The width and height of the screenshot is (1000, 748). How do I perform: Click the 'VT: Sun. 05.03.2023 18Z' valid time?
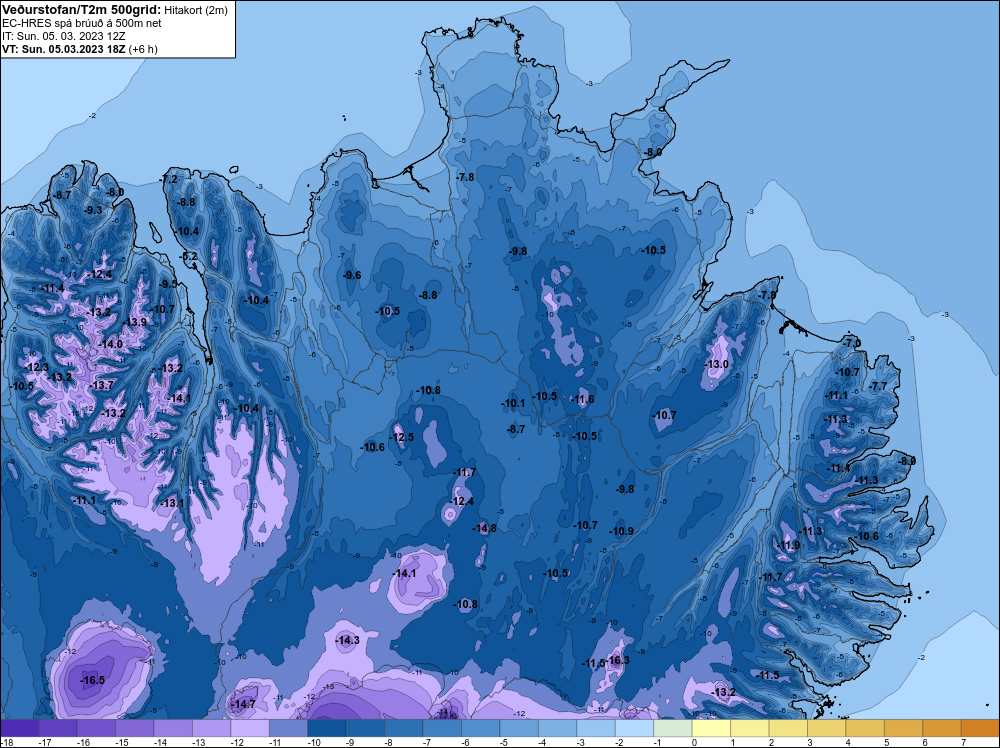64,49
